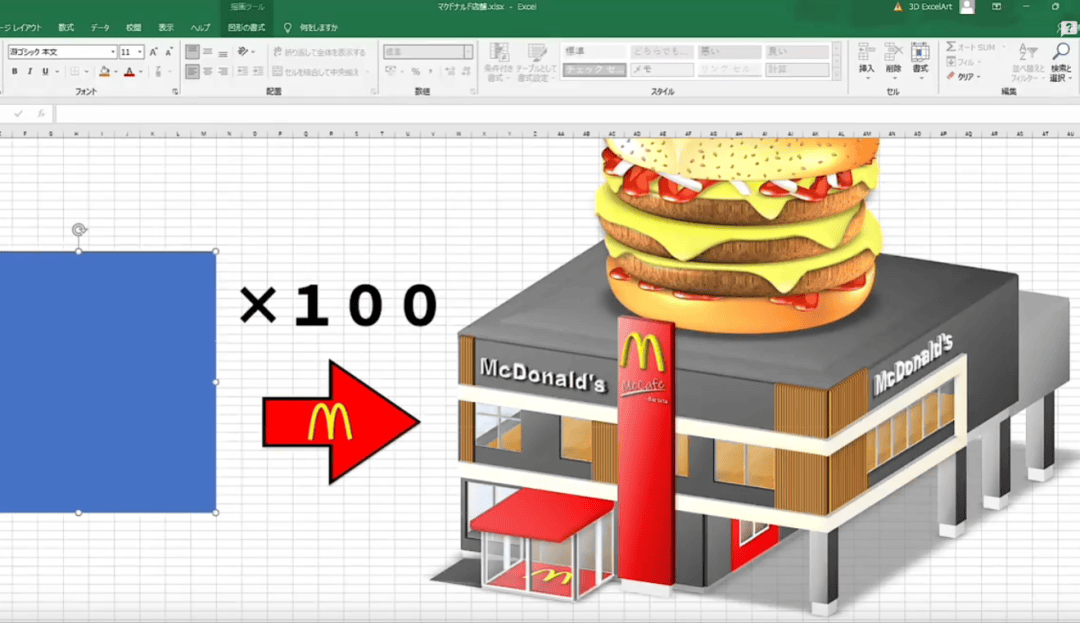This screenshot has width=1080, height=623.
Task: Apply comma style number format
Action: (x=431, y=72)
